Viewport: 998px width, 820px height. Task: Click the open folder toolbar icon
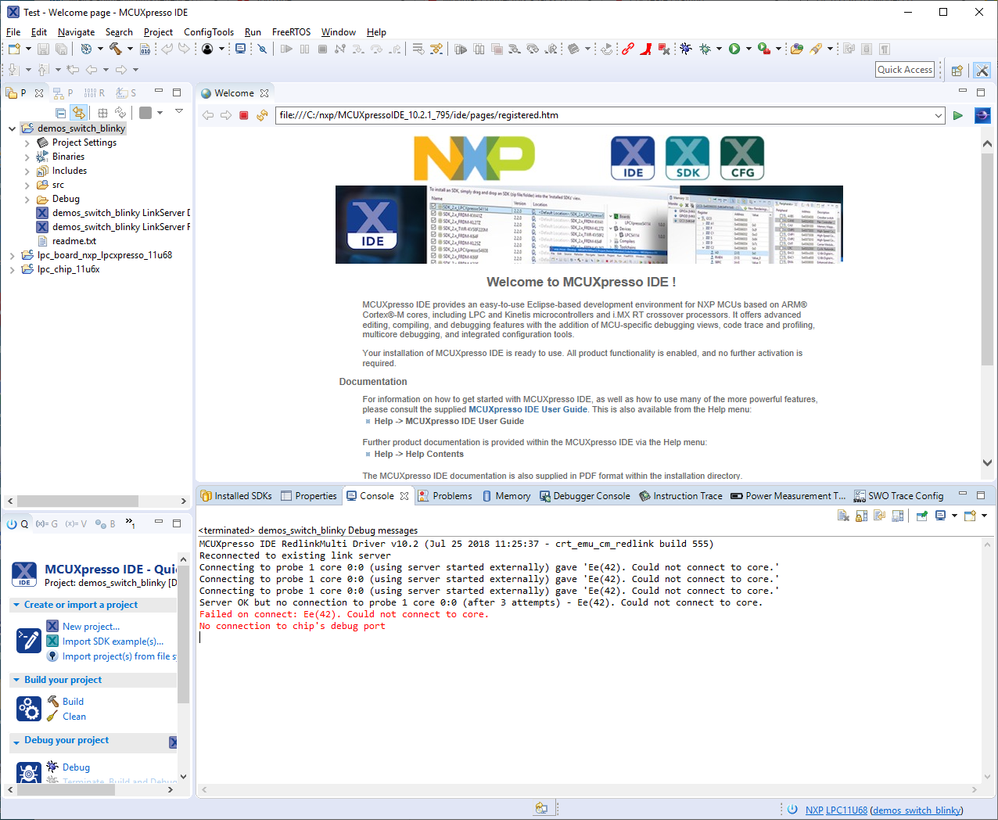(x=797, y=49)
